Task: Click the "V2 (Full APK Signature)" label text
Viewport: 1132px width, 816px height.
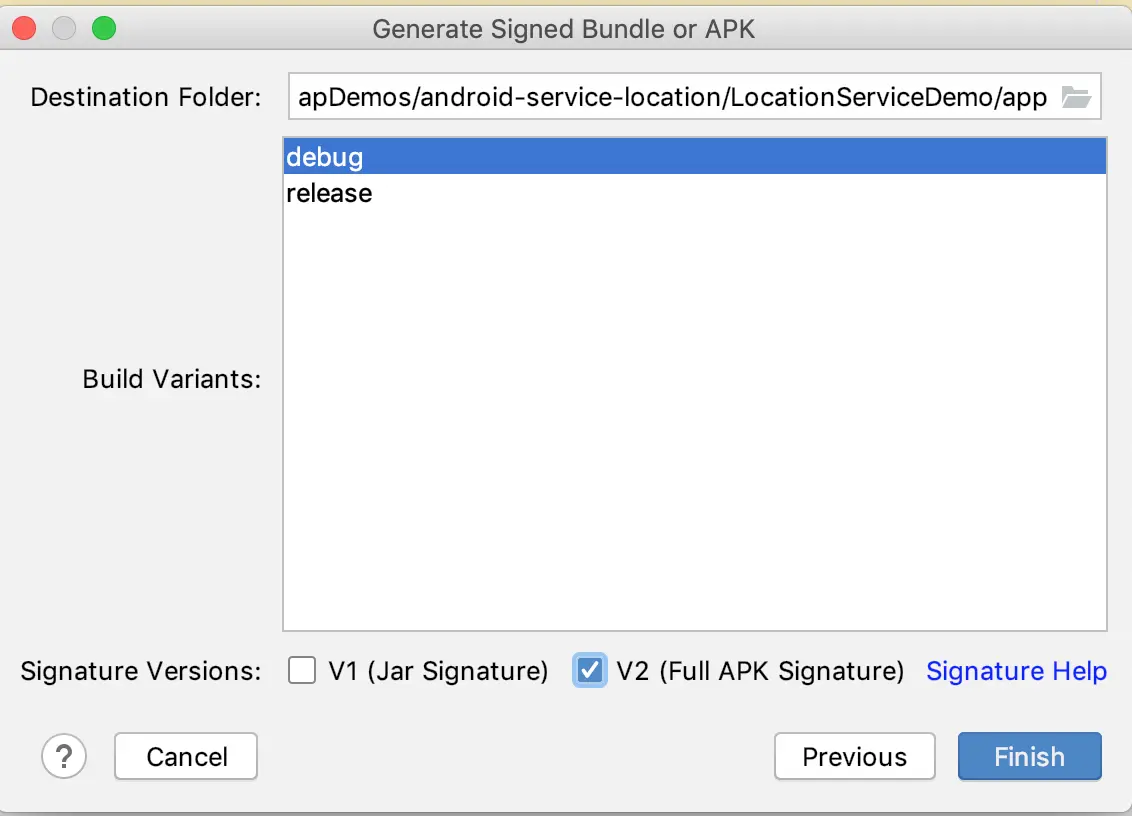Action: tap(760, 670)
